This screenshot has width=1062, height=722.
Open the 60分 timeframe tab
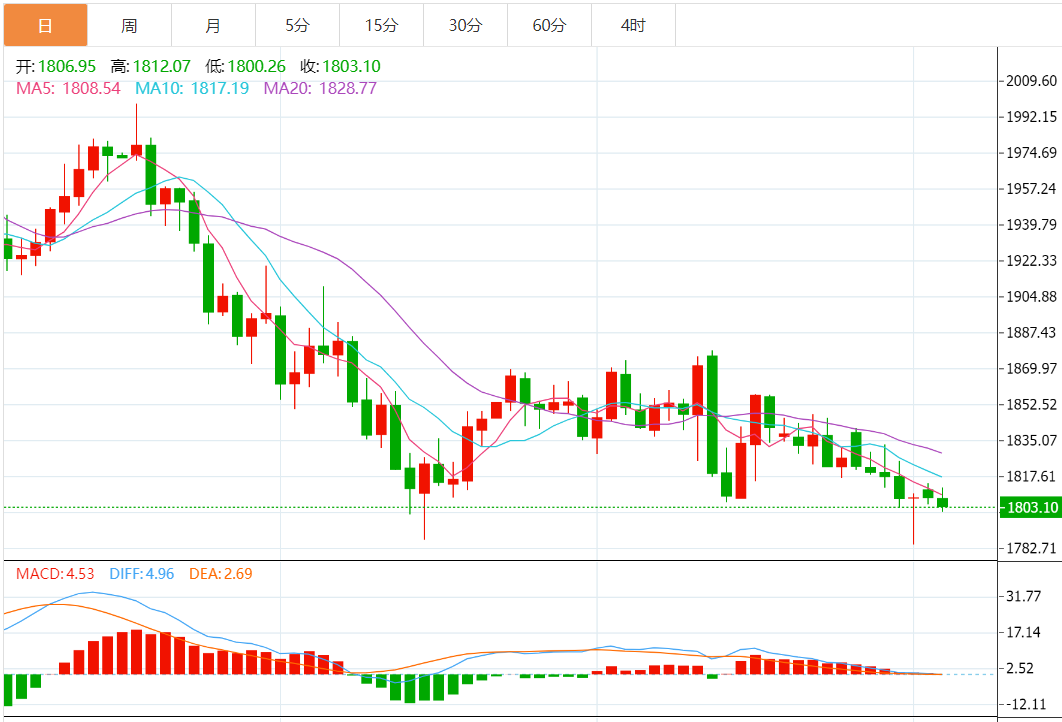[549, 26]
